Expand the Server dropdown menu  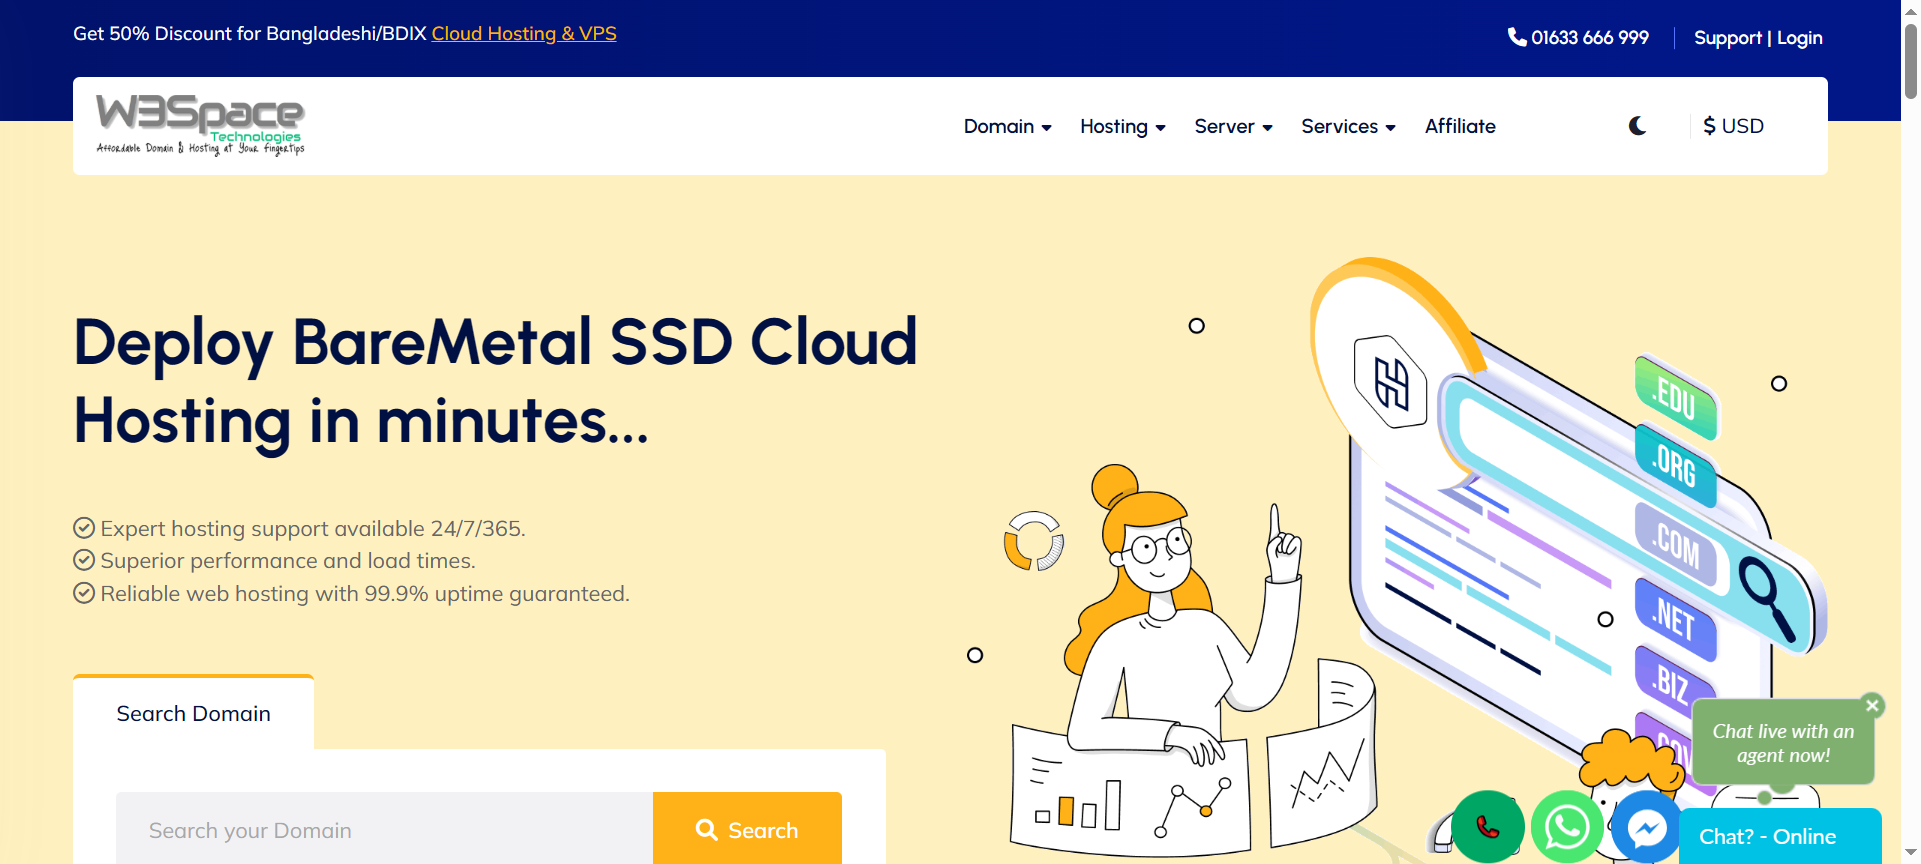pos(1233,127)
